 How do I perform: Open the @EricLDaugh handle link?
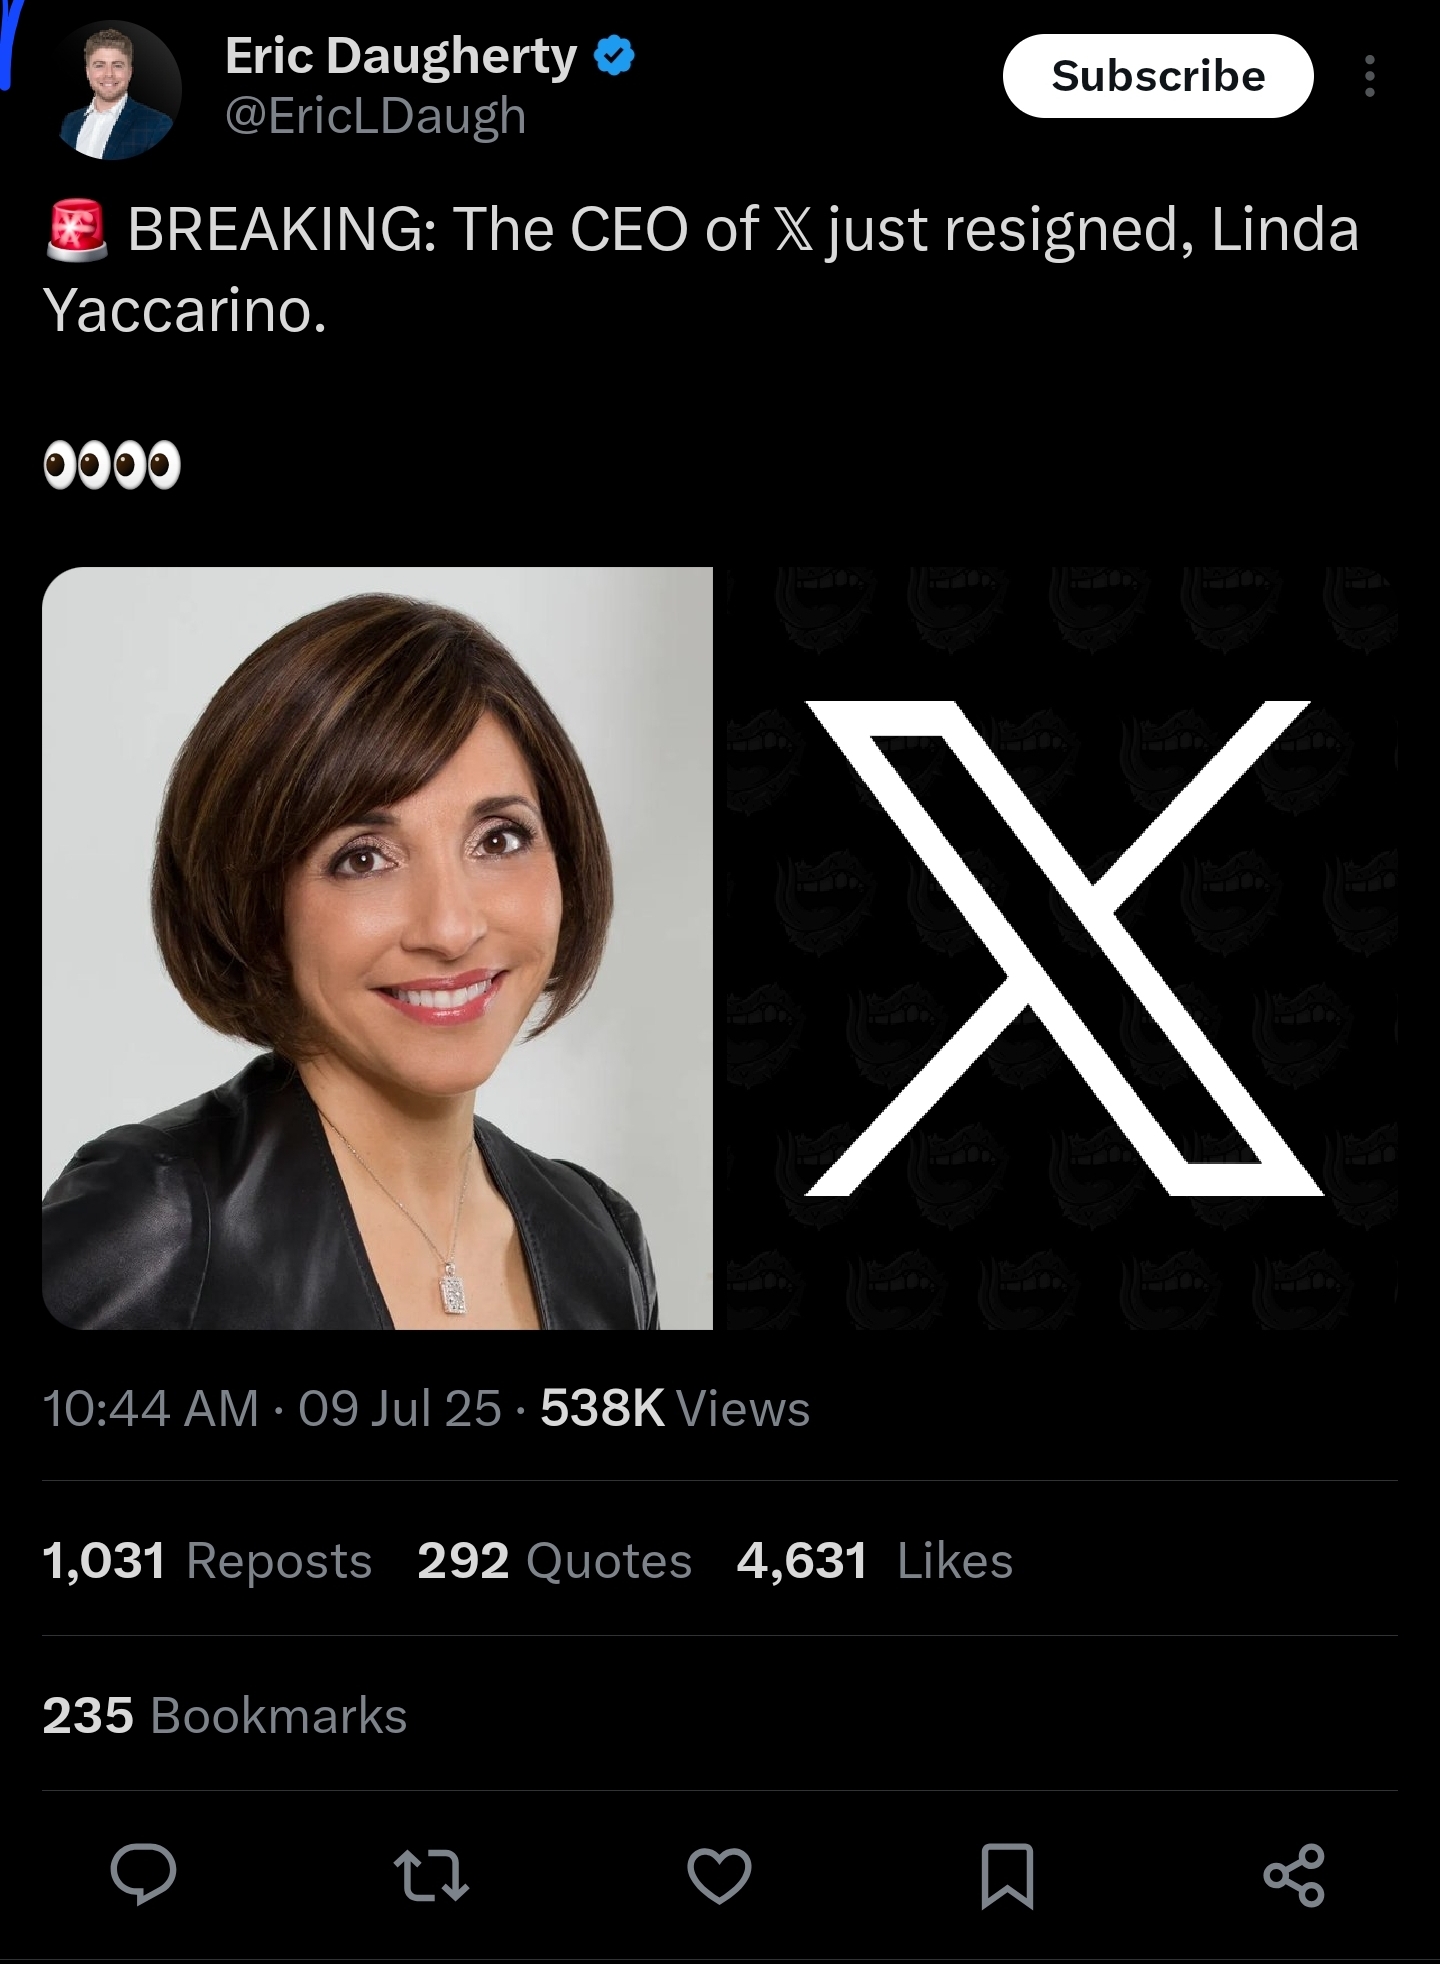[x=375, y=115]
